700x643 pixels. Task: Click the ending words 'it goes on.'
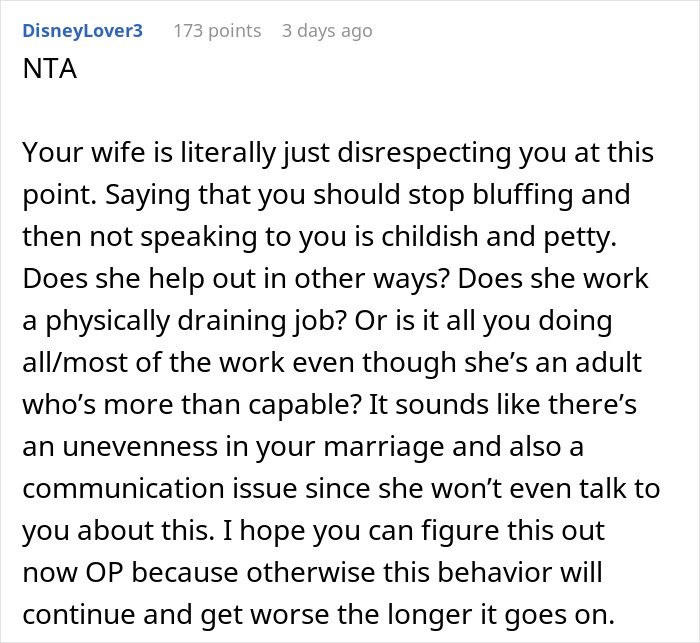click(548, 615)
